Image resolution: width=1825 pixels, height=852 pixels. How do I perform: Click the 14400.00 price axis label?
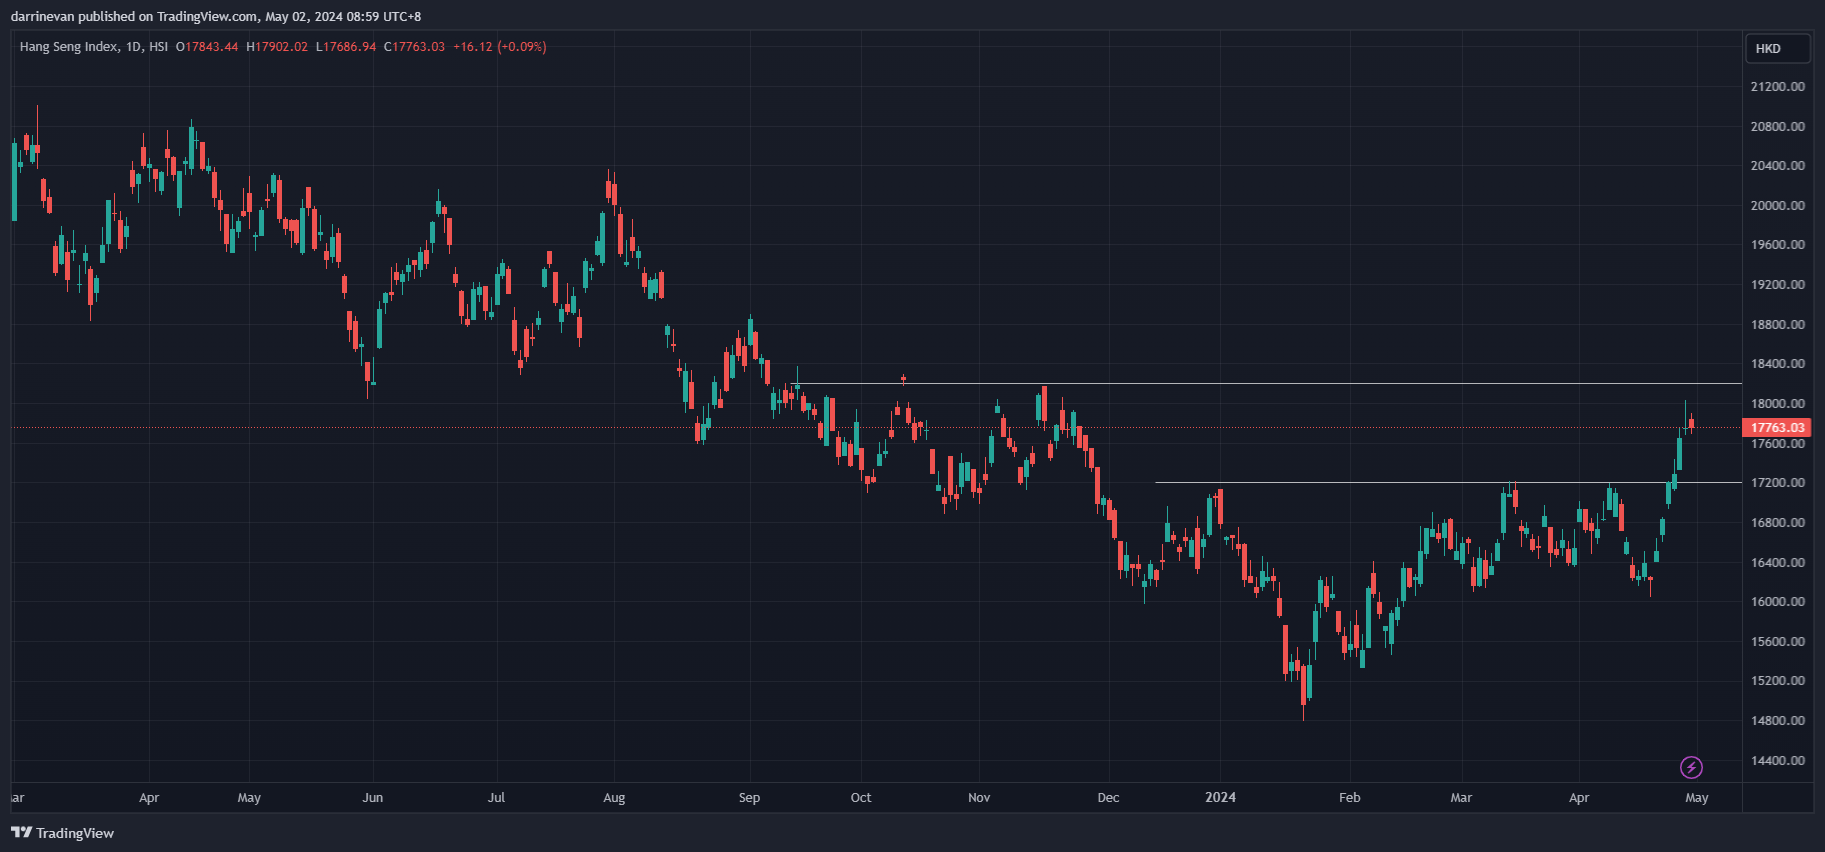click(x=1777, y=760)
